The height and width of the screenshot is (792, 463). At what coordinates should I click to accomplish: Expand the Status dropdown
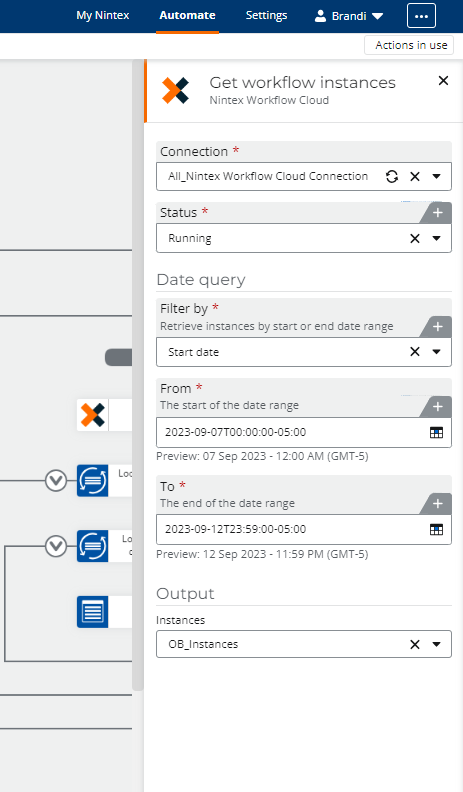(437, 238)
